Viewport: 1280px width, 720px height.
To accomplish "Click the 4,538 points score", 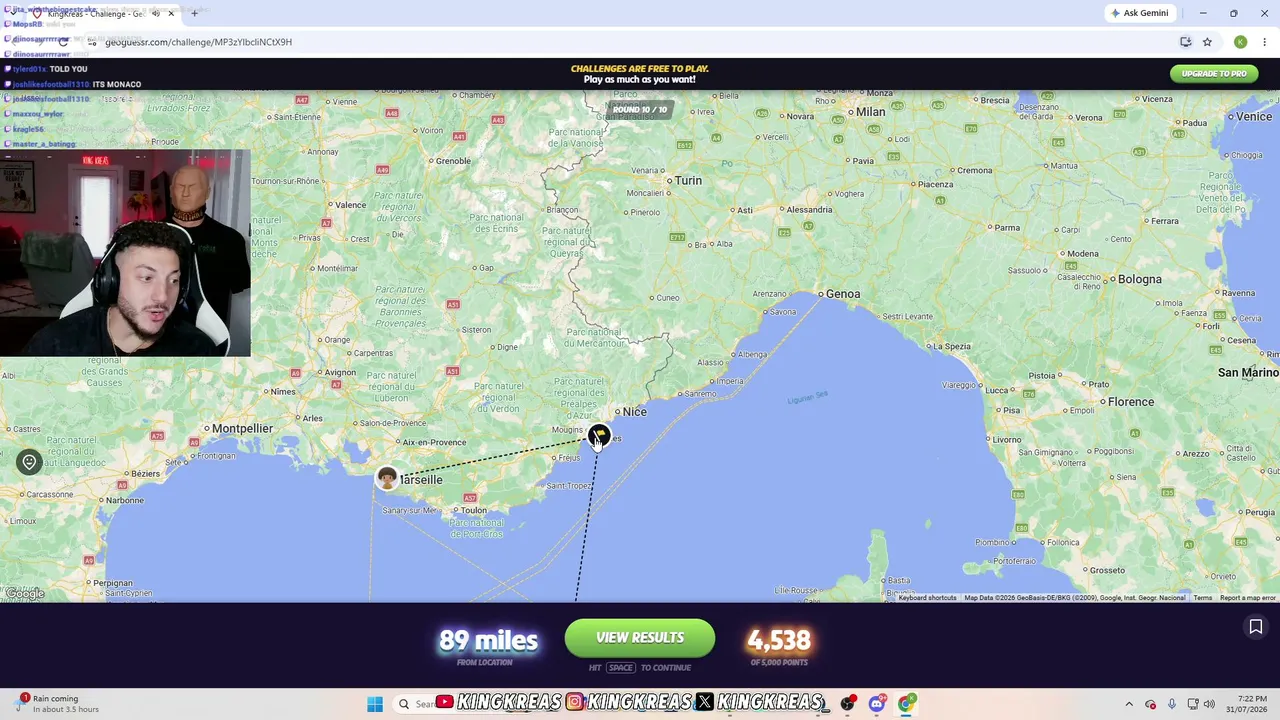I will click(778, 640).
